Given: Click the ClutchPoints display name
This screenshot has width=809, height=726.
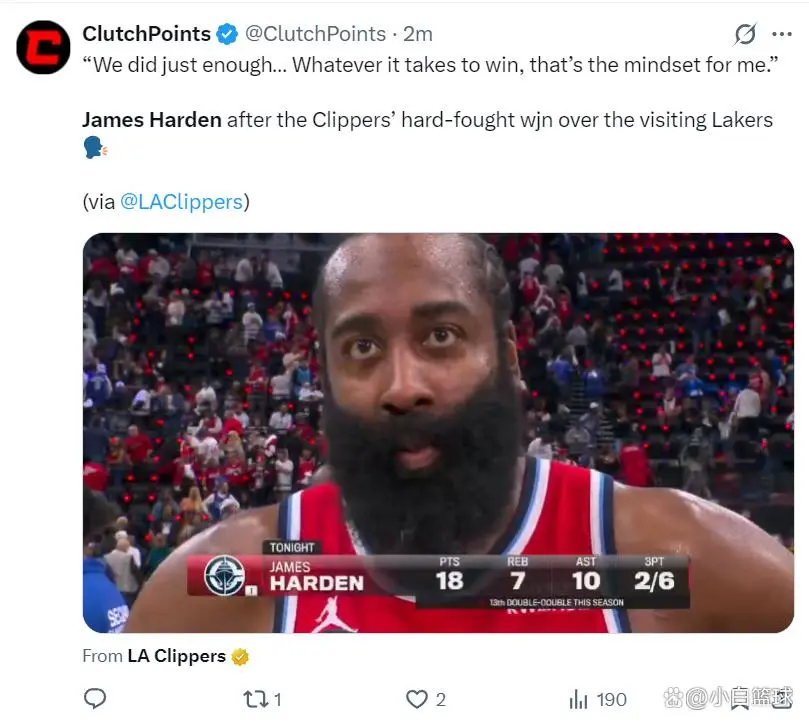Looking at the screenshot, I should point(147,34).
